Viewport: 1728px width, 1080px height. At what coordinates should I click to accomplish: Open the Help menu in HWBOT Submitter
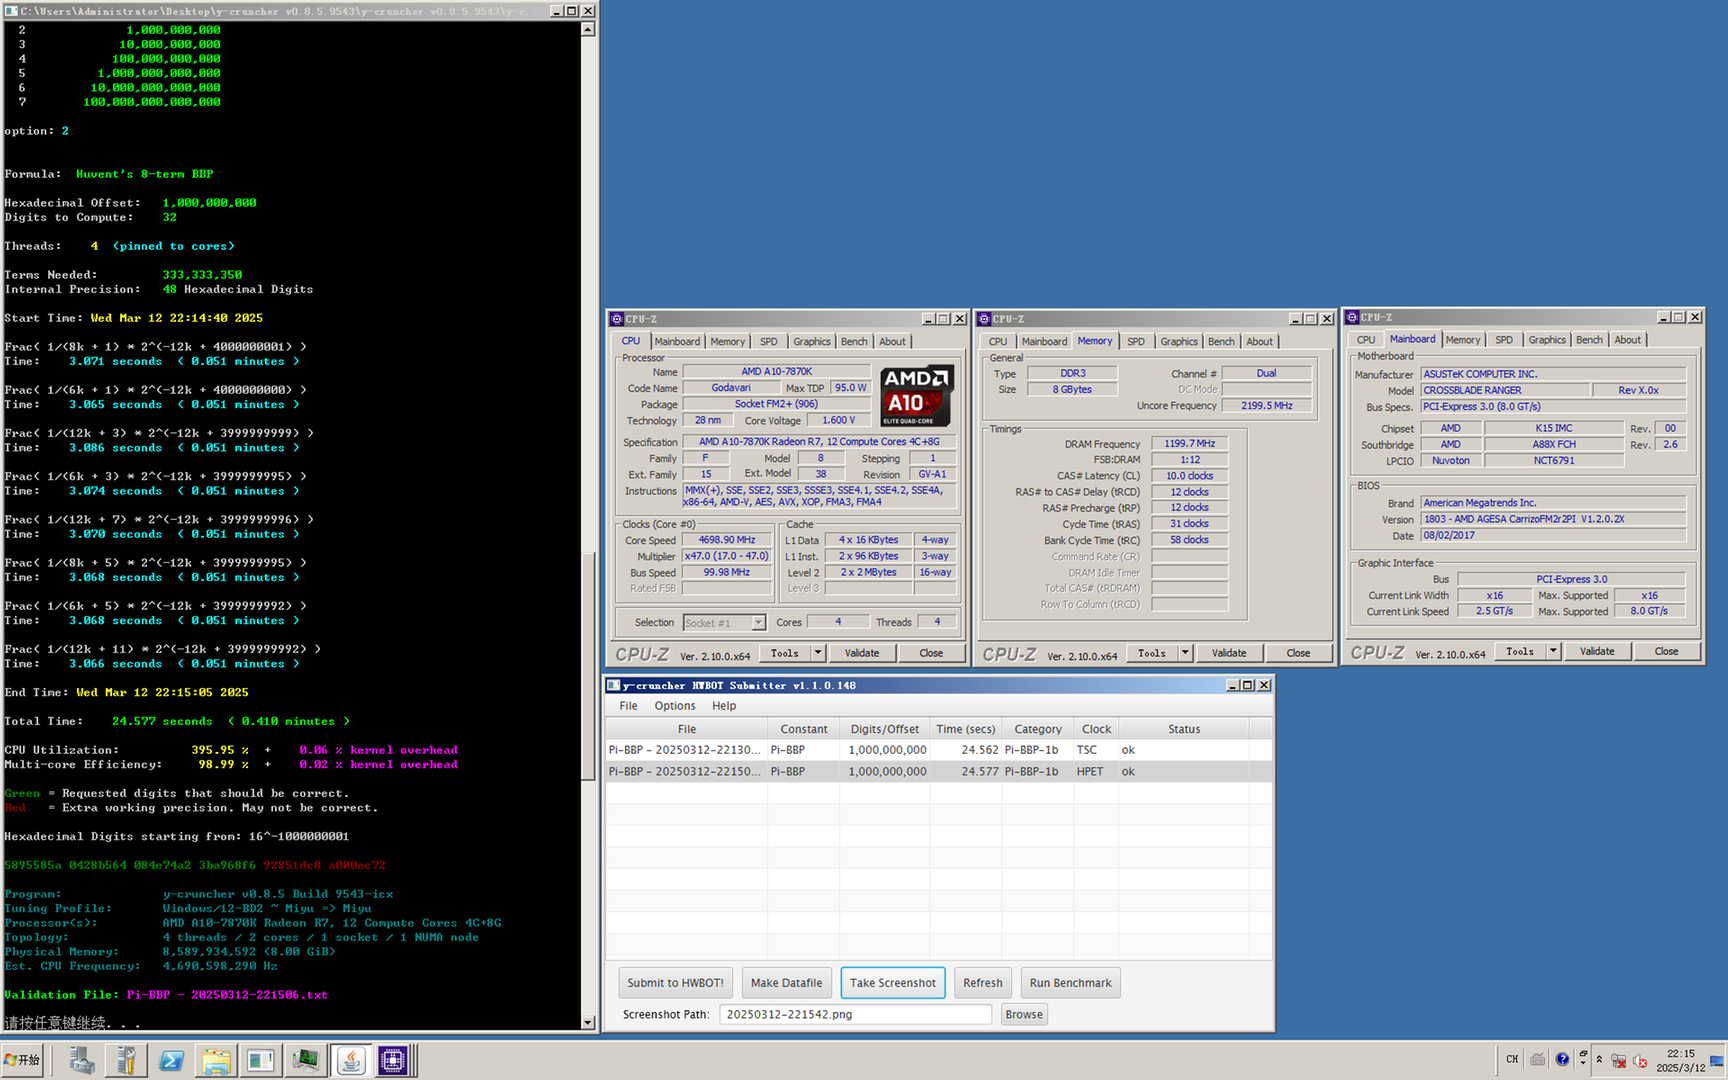point(724,706)
